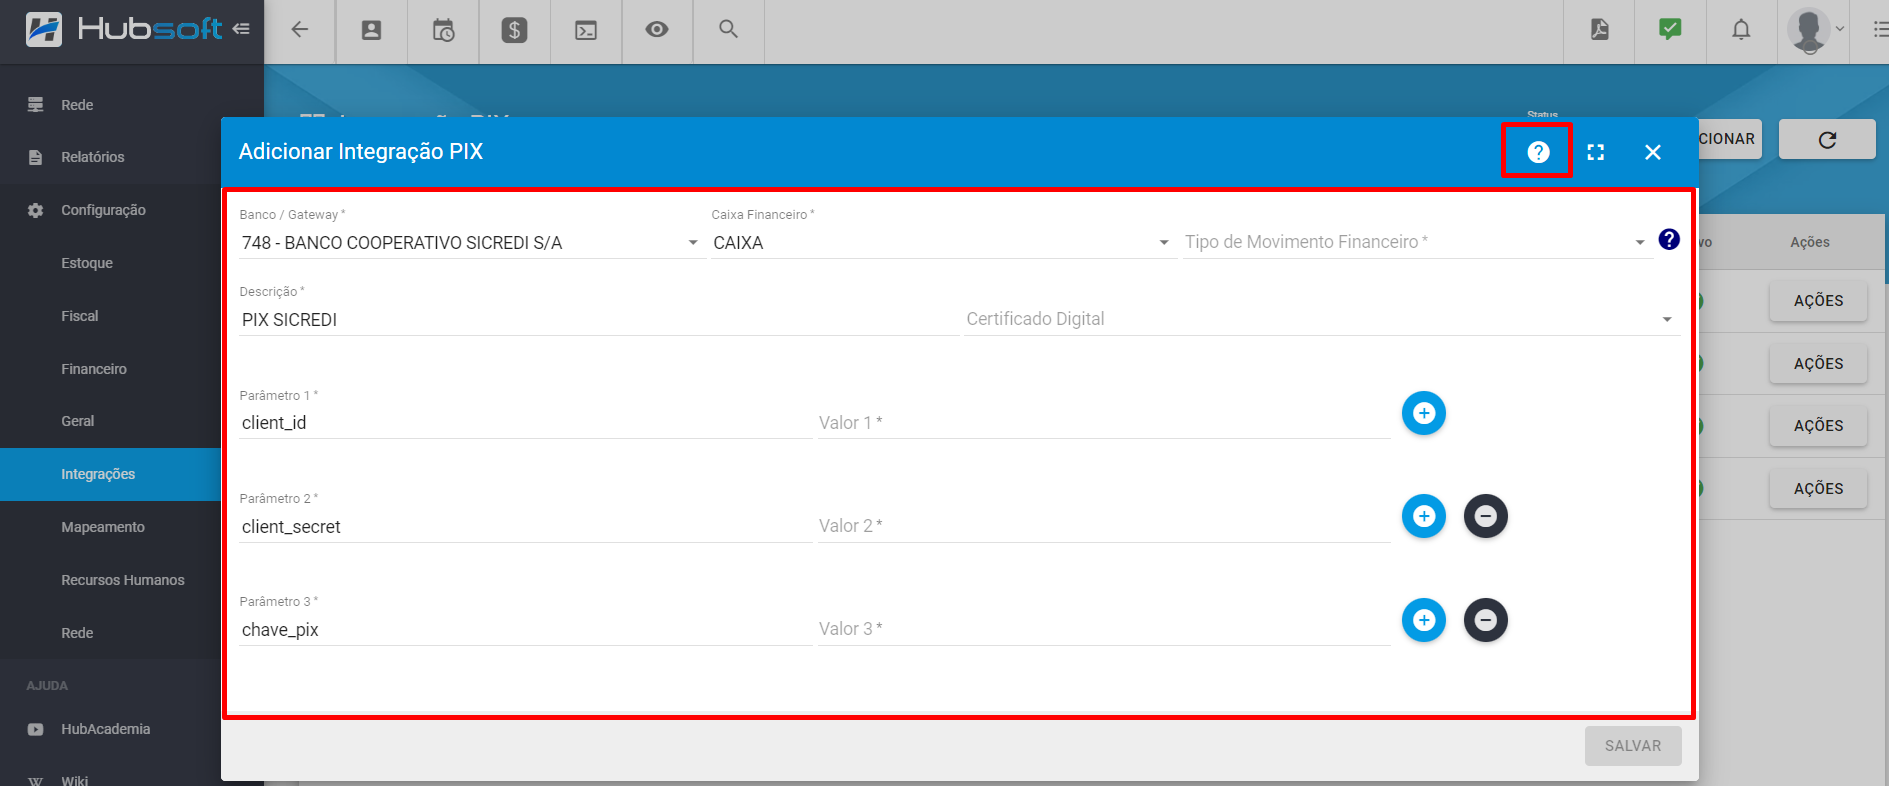1889x786 pixels.
Task: Click the green checkmark chat icon
Action: pos(1670,29)
